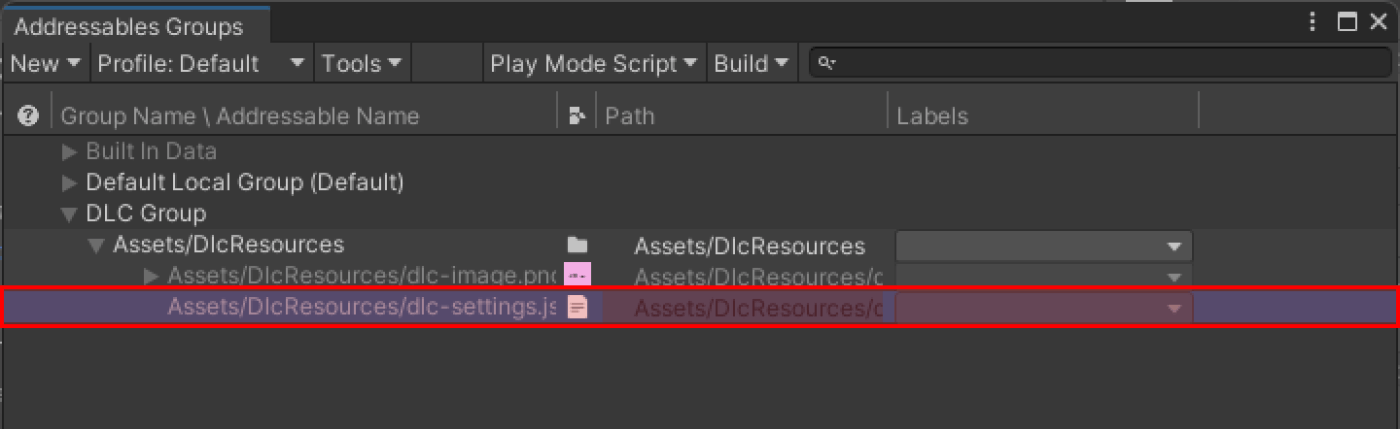Open the window options three-dot menu

pos(1313,23)
